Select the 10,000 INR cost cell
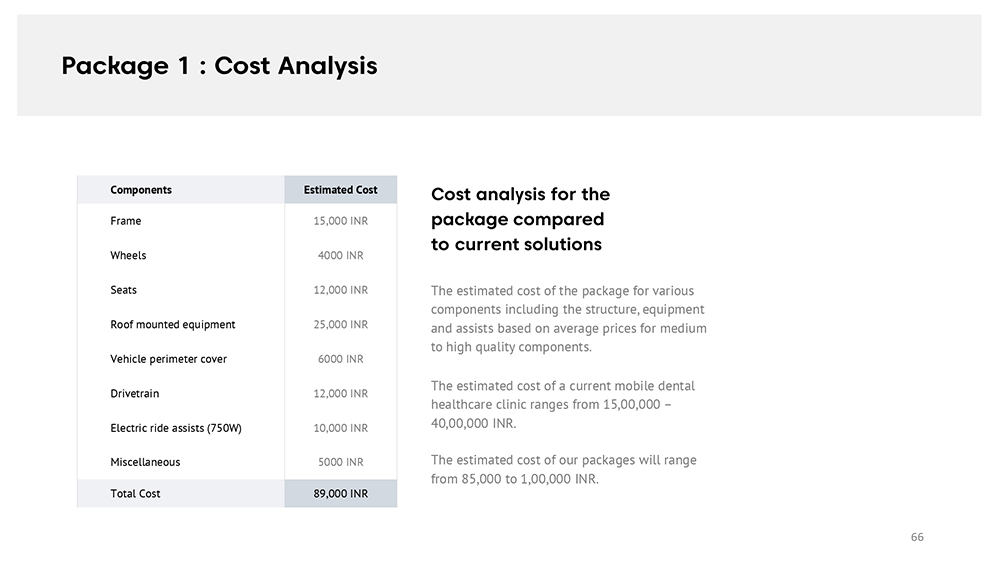The image size is (1000, 563). 341,428
